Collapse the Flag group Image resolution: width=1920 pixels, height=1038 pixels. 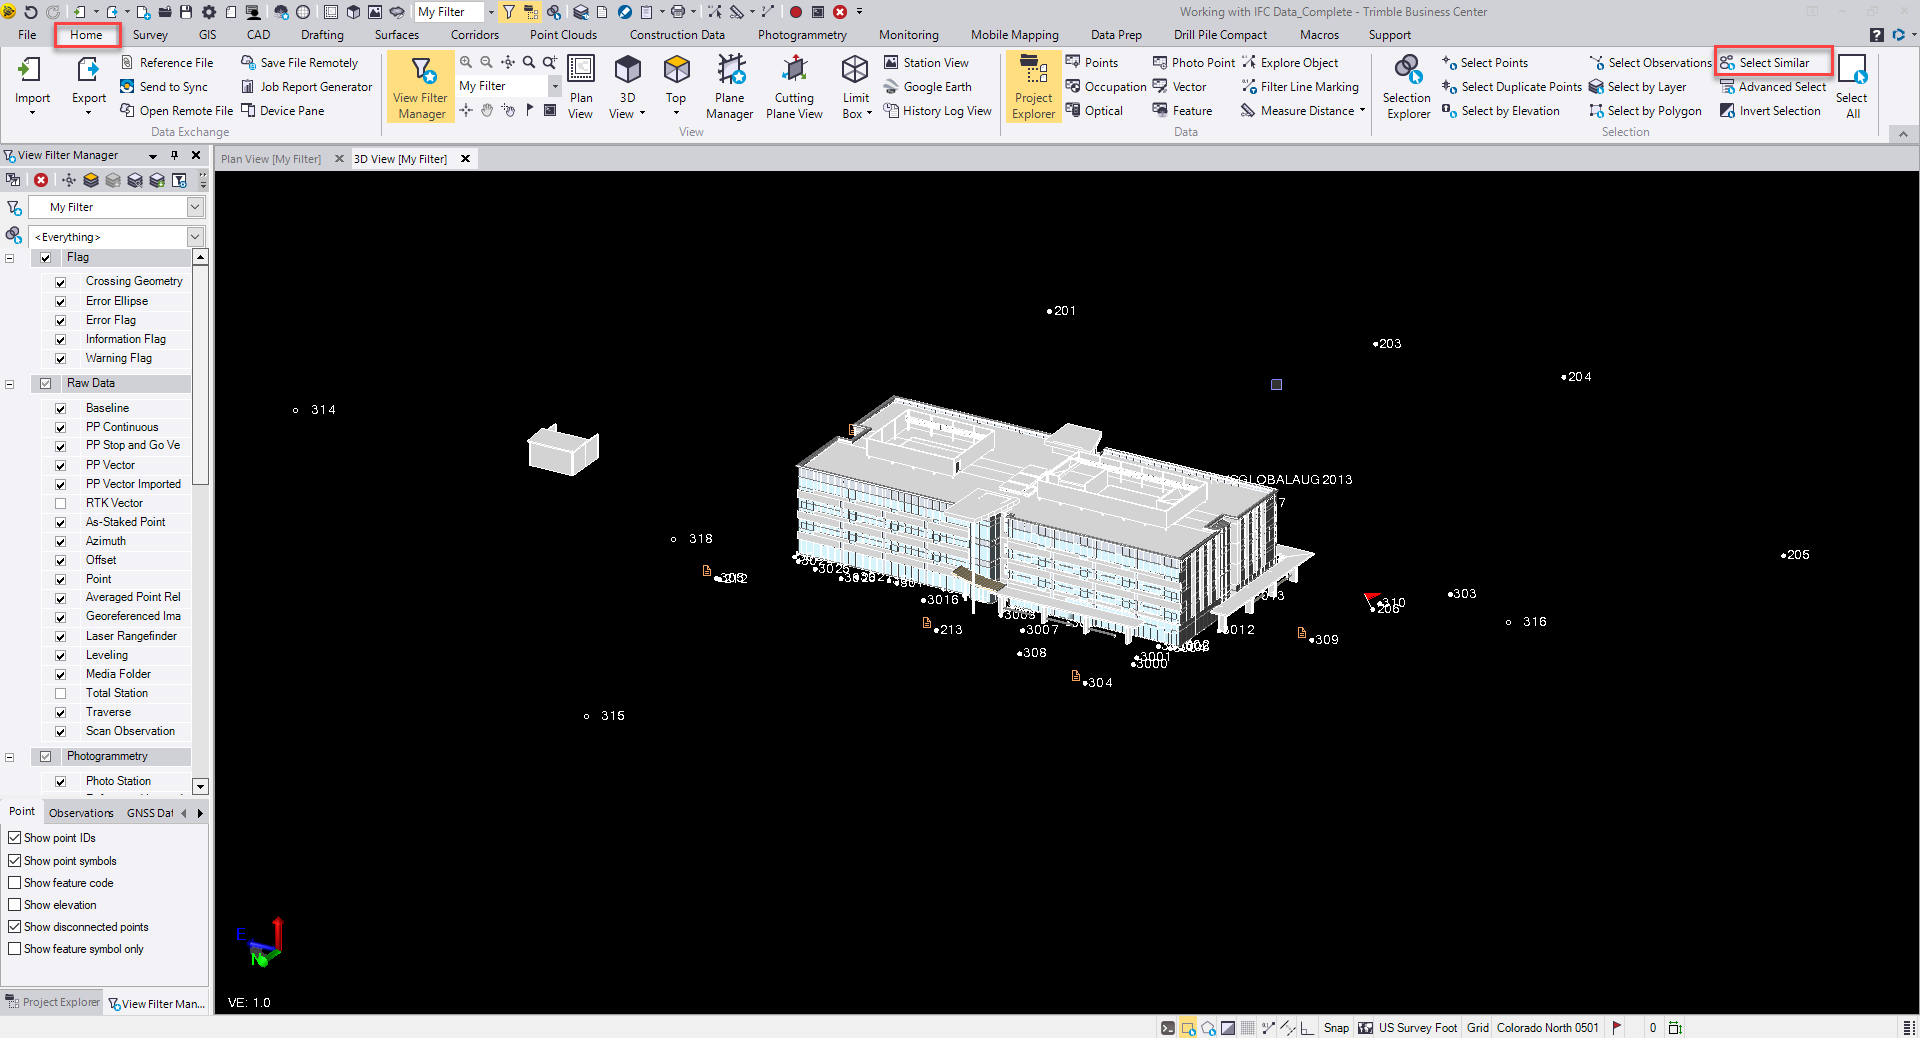(10, 258)
